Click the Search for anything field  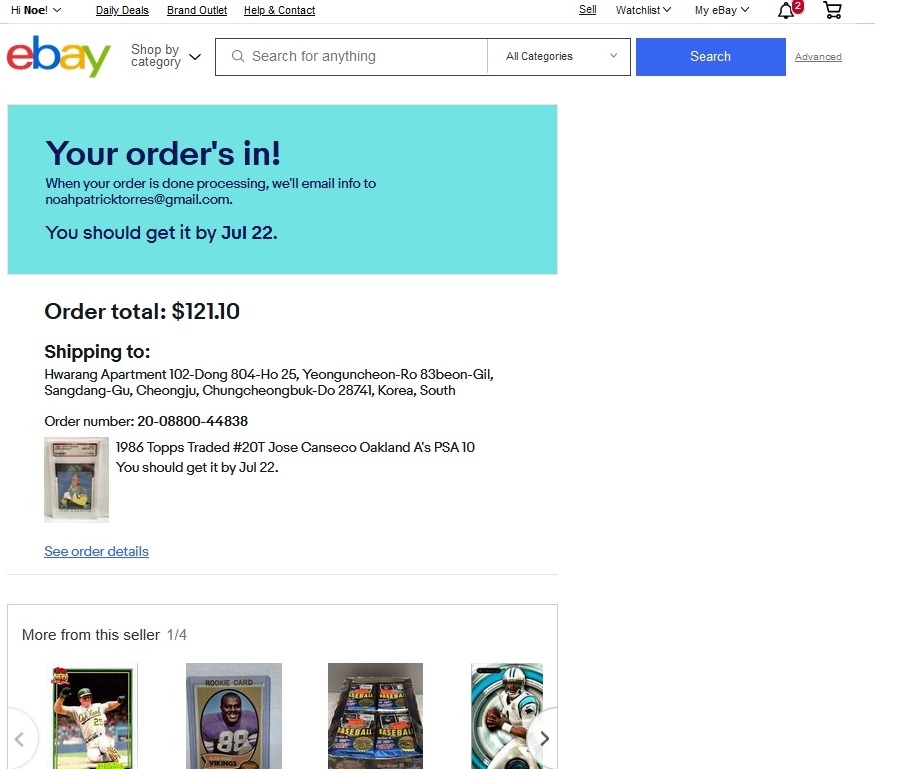[351, 57]
